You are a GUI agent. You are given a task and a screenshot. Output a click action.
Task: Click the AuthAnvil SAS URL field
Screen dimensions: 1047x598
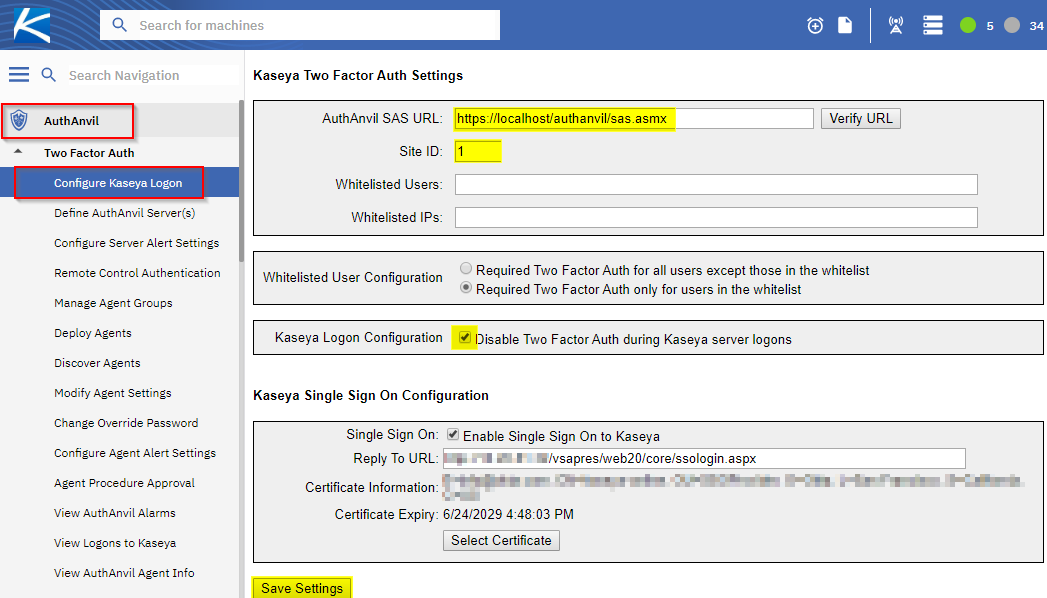pyautogui.click(x=634, y=118)
